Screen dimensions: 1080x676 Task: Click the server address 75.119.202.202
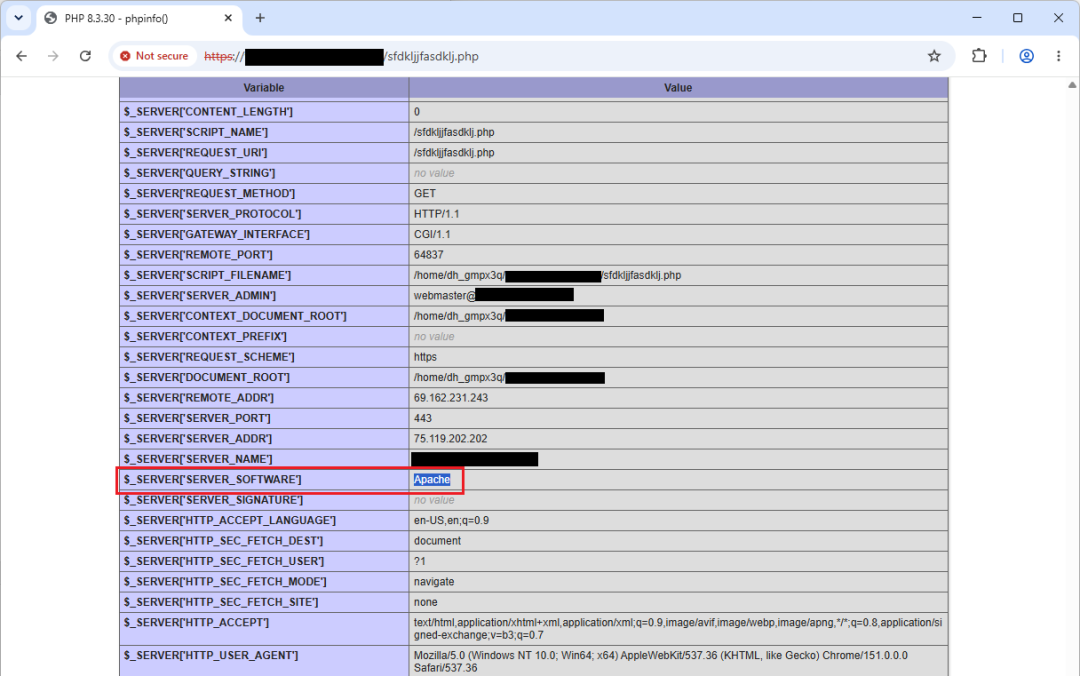coord(450,438)
